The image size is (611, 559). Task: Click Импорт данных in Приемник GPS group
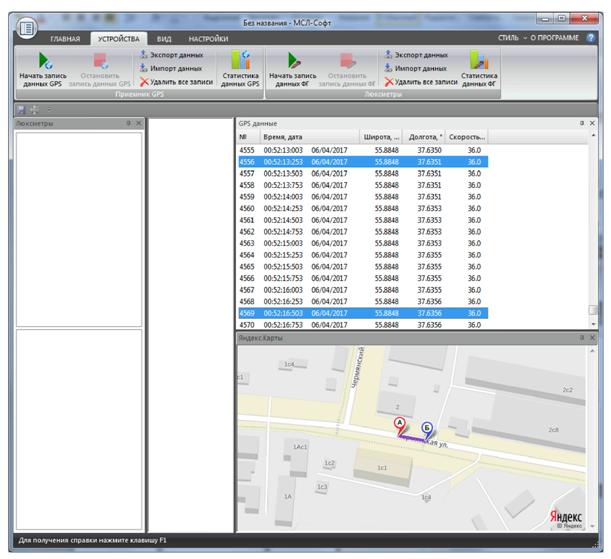175,68
